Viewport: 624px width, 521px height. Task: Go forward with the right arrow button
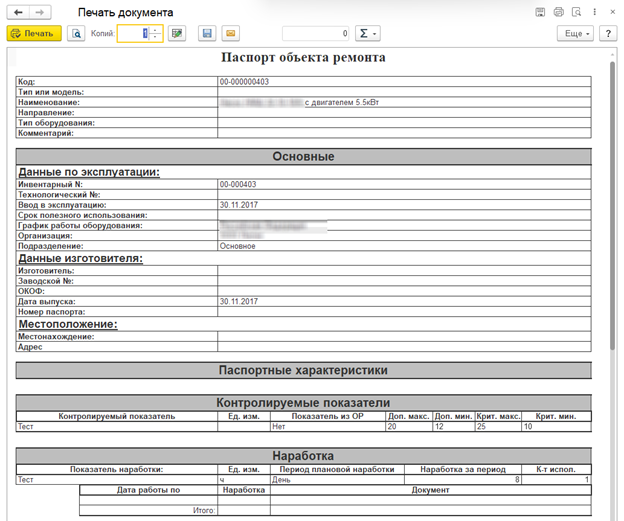click(x=40, y=12)
